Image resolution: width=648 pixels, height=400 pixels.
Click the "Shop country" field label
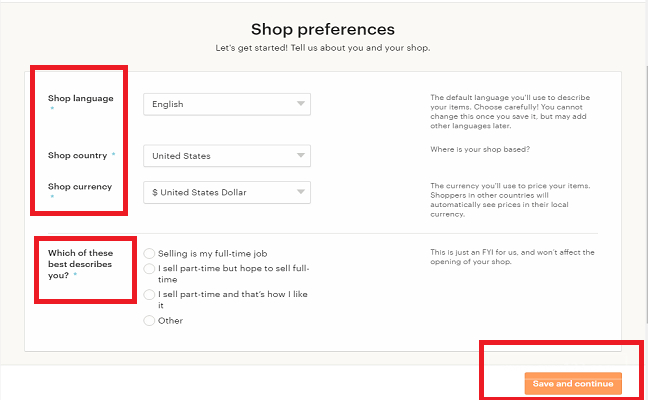click(x=77, y=155)
